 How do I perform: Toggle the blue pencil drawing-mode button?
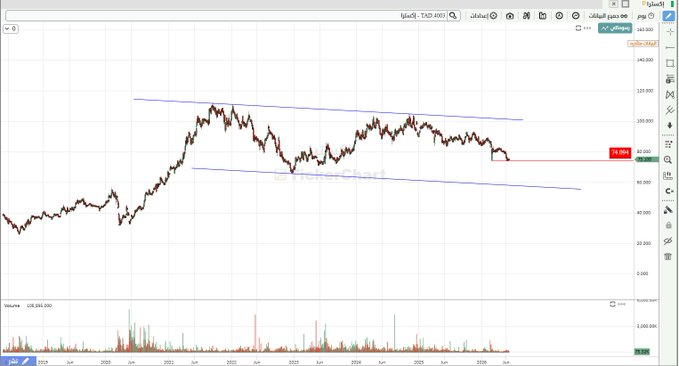point(669,16)
